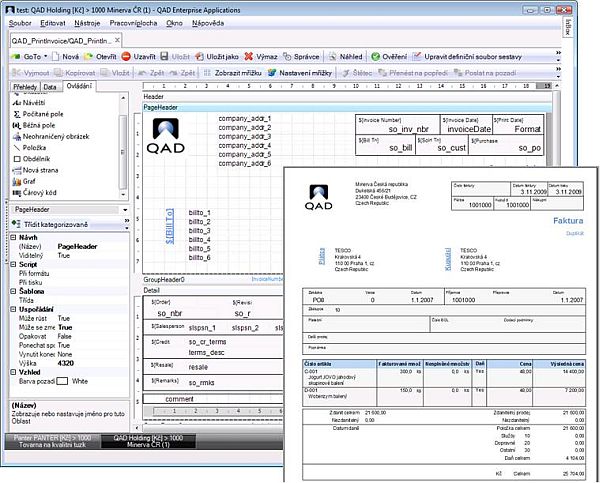Screen dimensions: 600x483
Task: Show the Náhled preview
Action: coord(346,57)
